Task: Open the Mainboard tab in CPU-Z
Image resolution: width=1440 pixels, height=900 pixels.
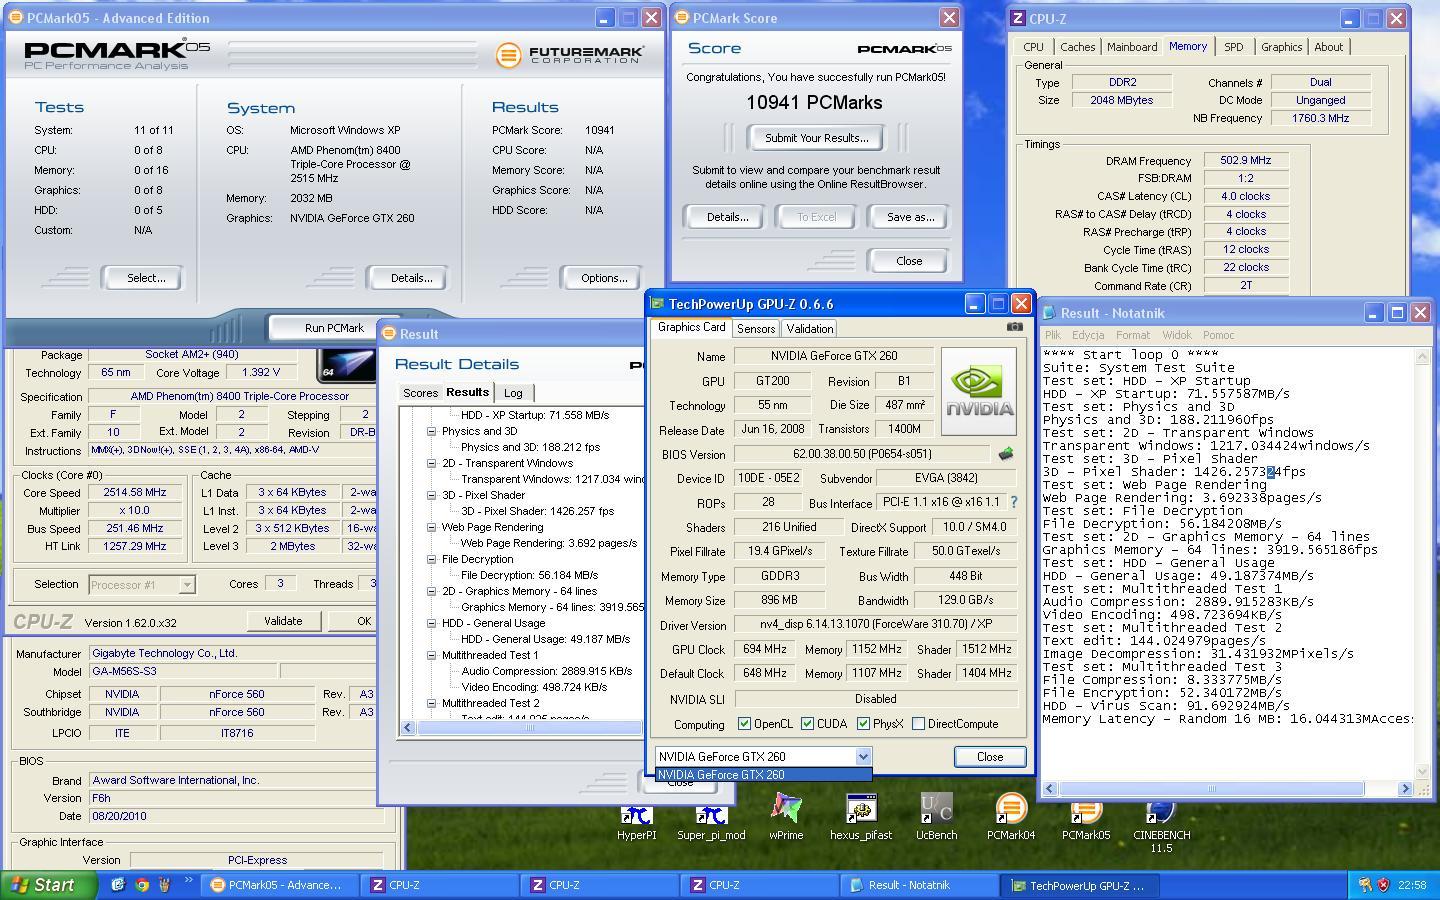Action: pyautogui.click(x=1131, y=47)
